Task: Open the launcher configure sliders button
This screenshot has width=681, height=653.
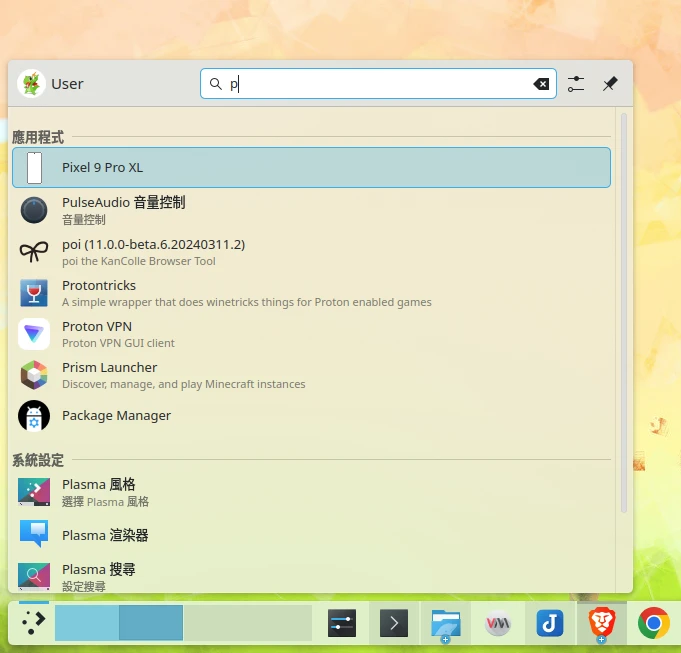Action: point(576,84)
